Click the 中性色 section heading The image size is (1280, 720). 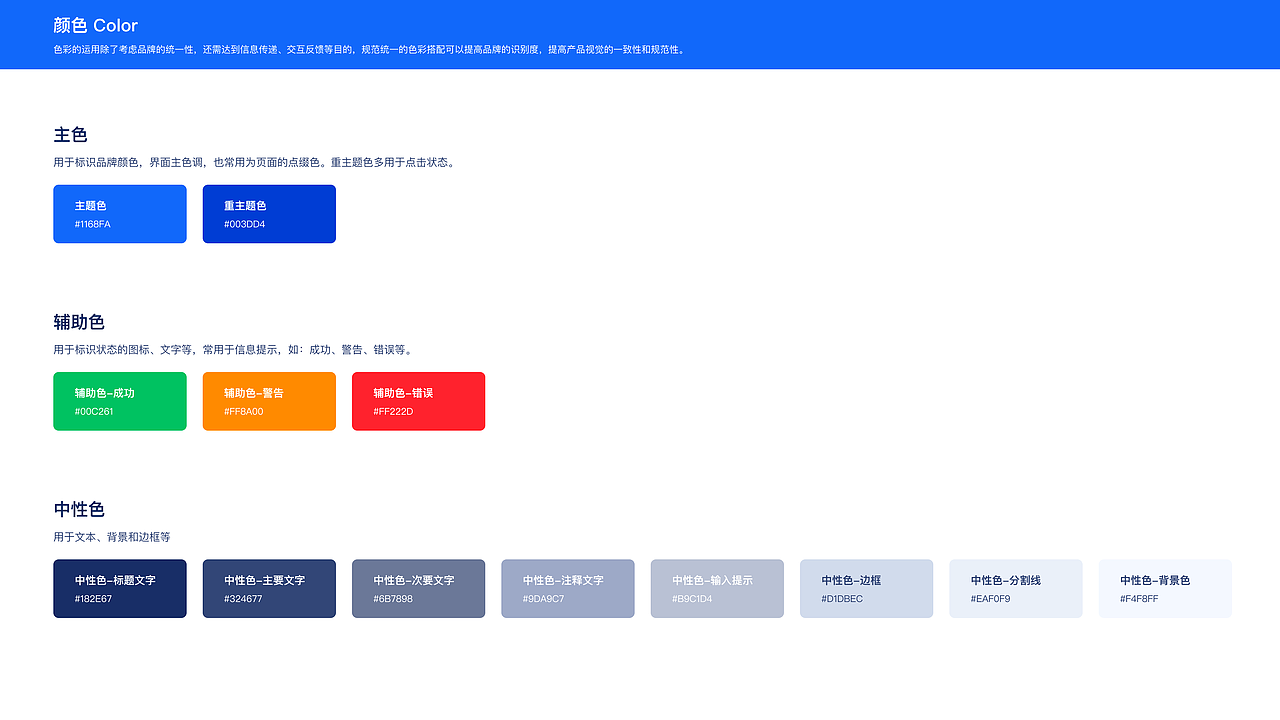pos(79,509)
